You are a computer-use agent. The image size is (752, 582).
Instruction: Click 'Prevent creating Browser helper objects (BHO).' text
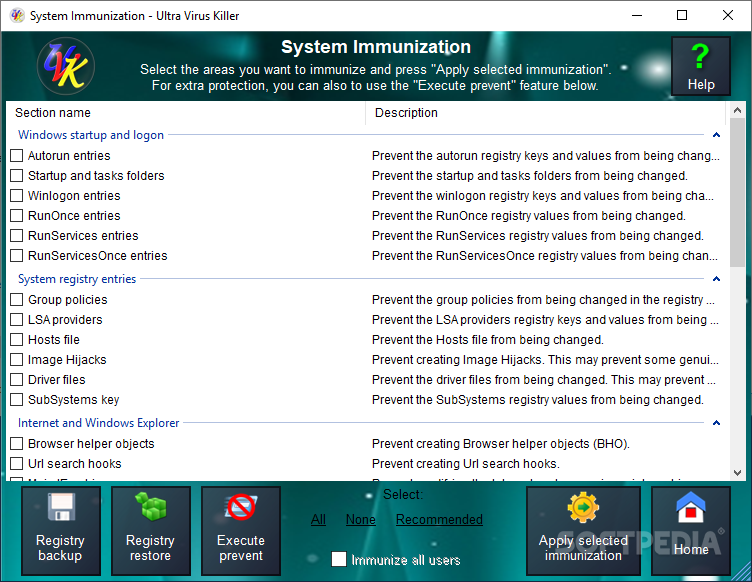501,443
